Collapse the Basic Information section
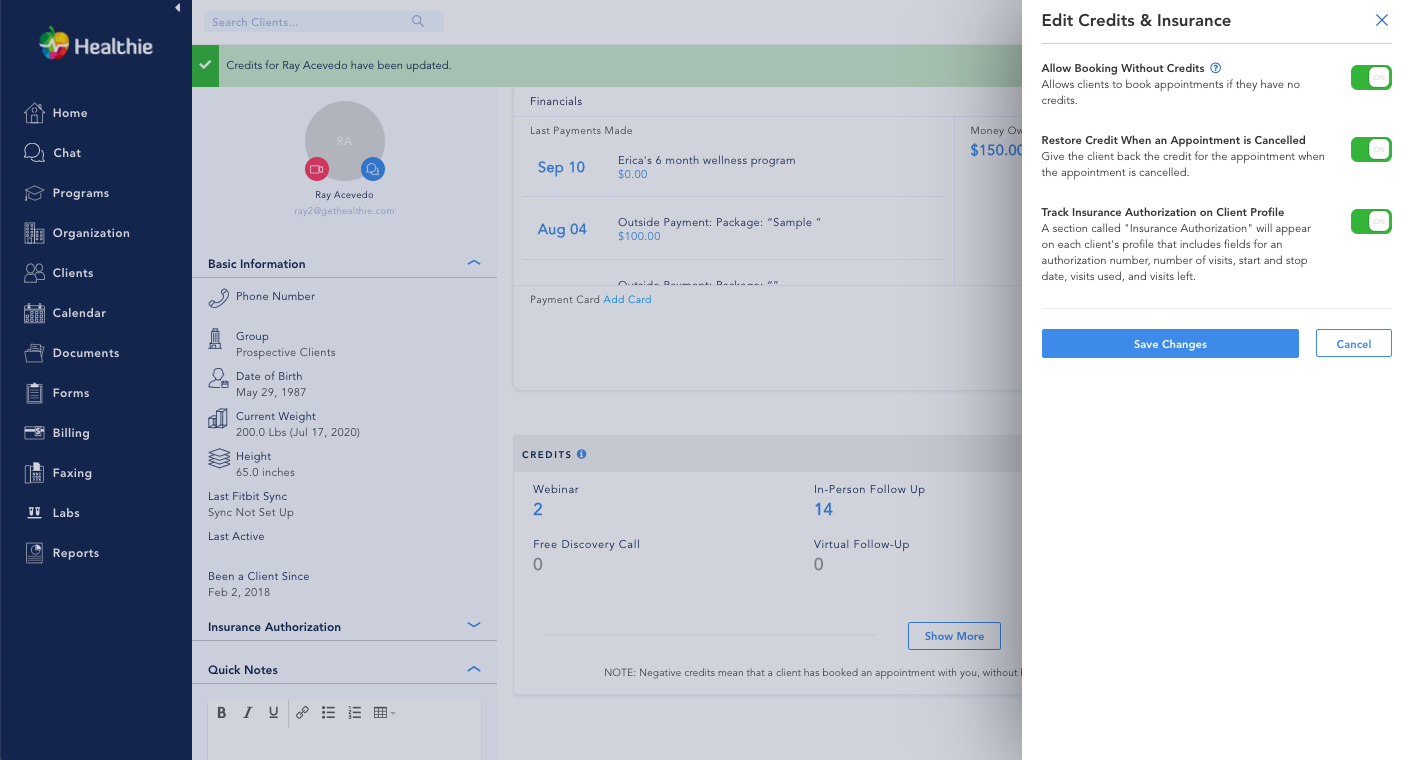 click(x=474, y=263)
